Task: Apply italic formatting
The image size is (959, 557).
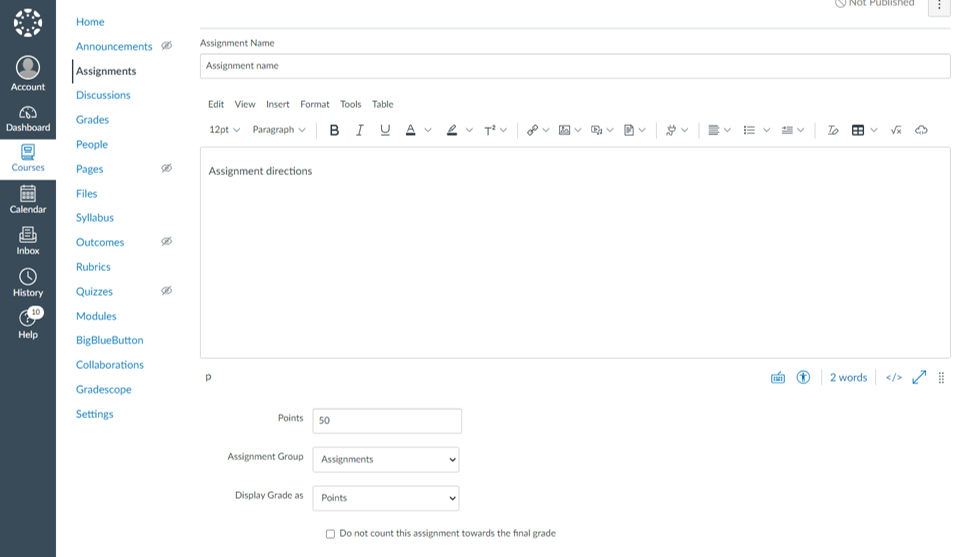Action: (360, 130)
